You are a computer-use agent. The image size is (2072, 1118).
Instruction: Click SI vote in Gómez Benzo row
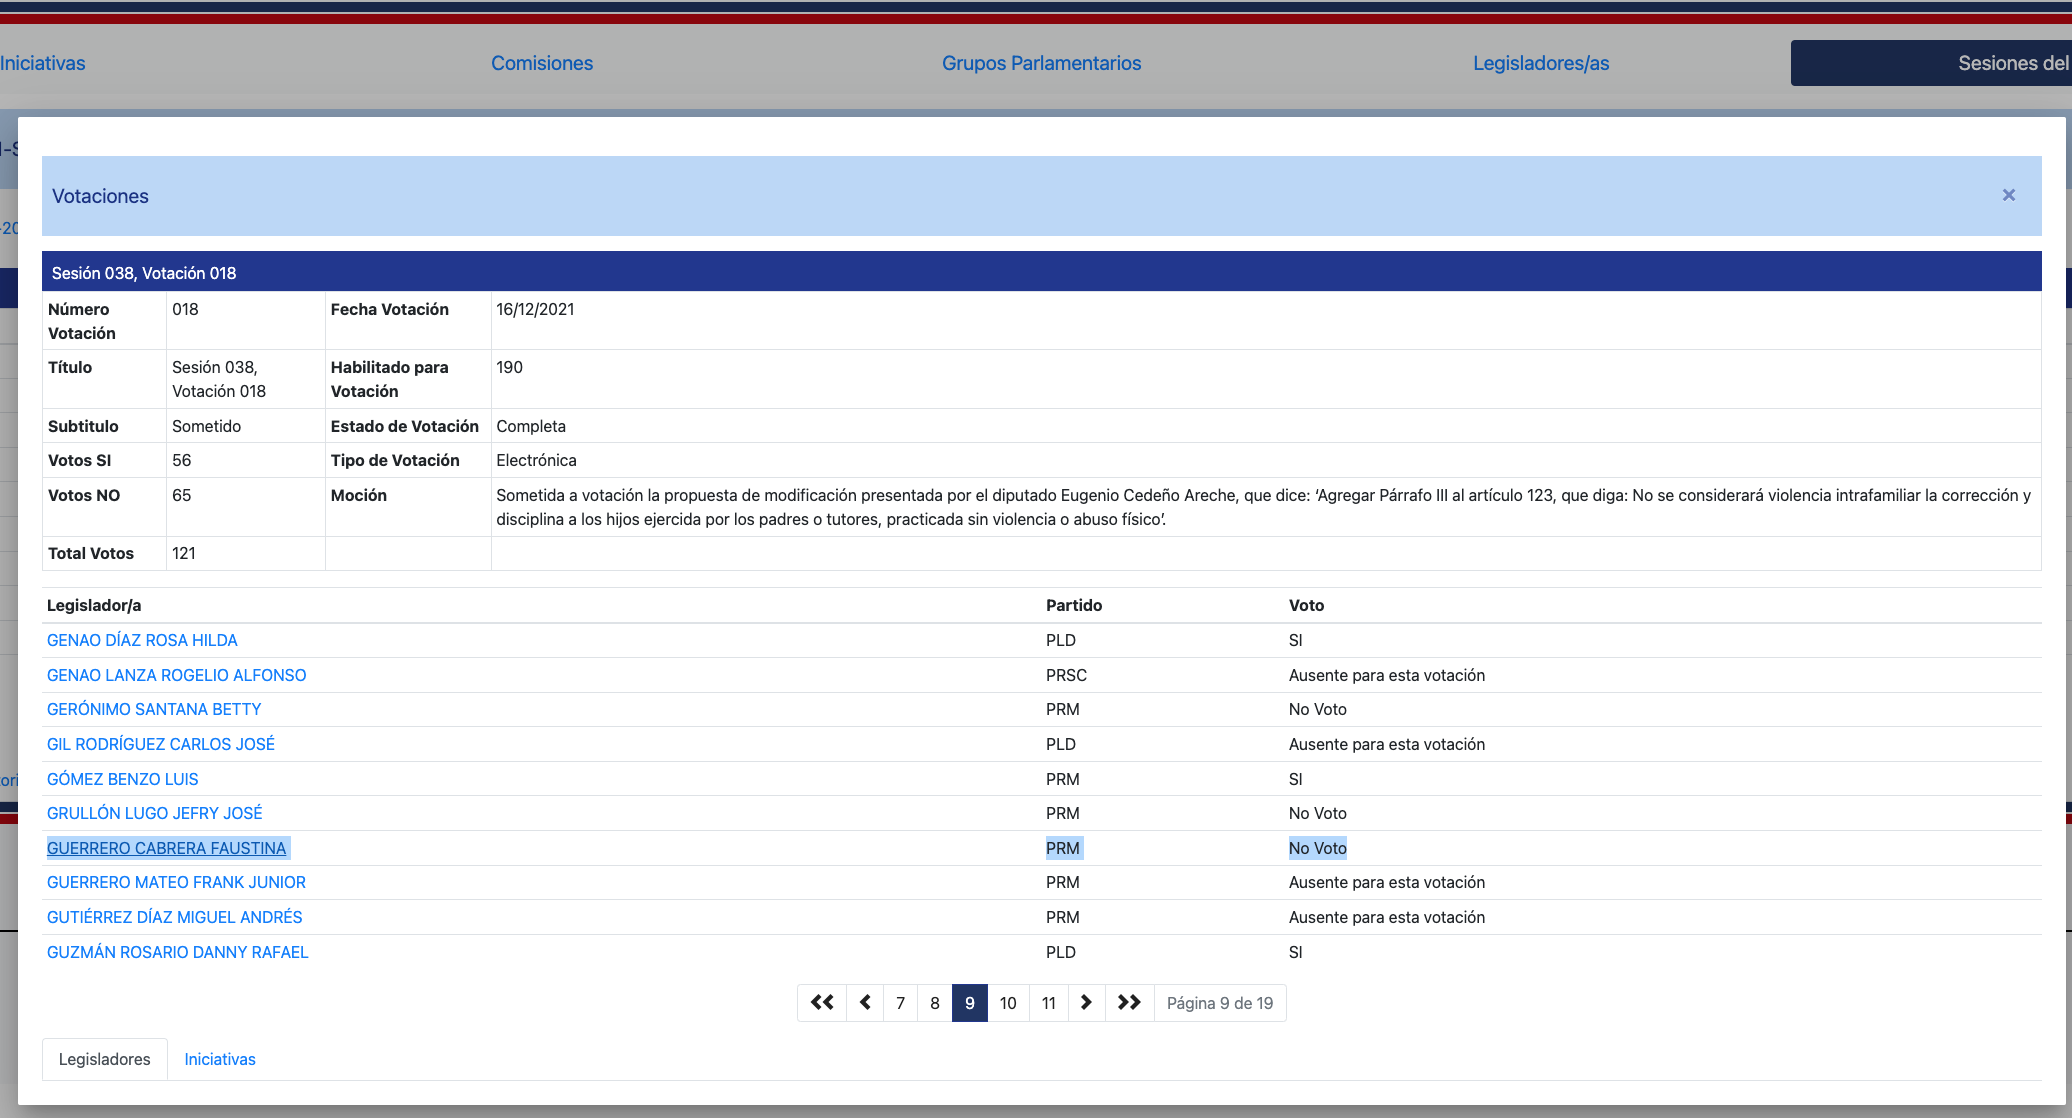pos(1296,779)
